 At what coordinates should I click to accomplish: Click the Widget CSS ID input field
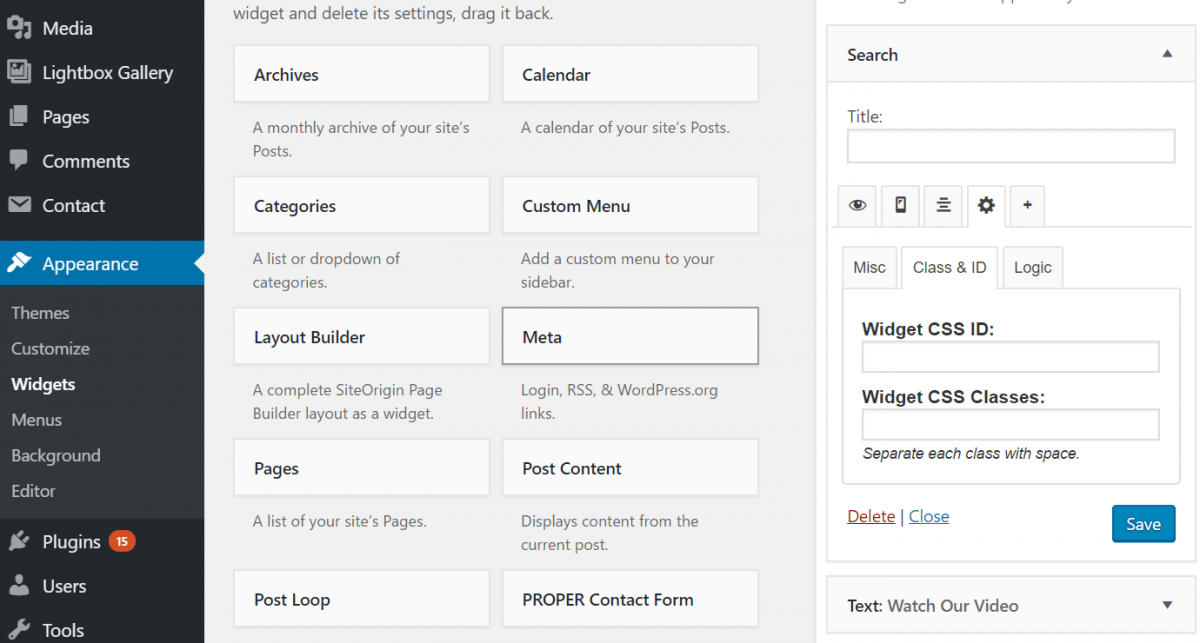1010,356
